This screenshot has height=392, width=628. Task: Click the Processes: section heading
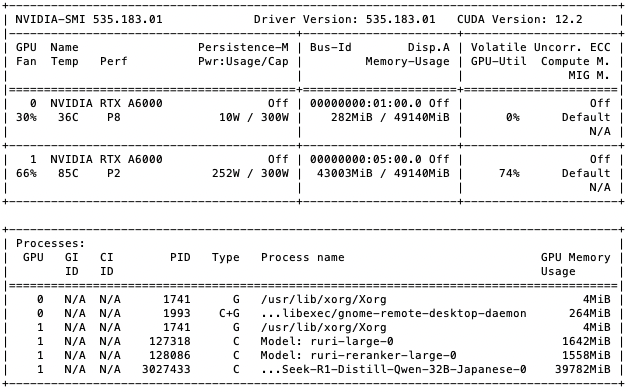[x=50, y=243]
